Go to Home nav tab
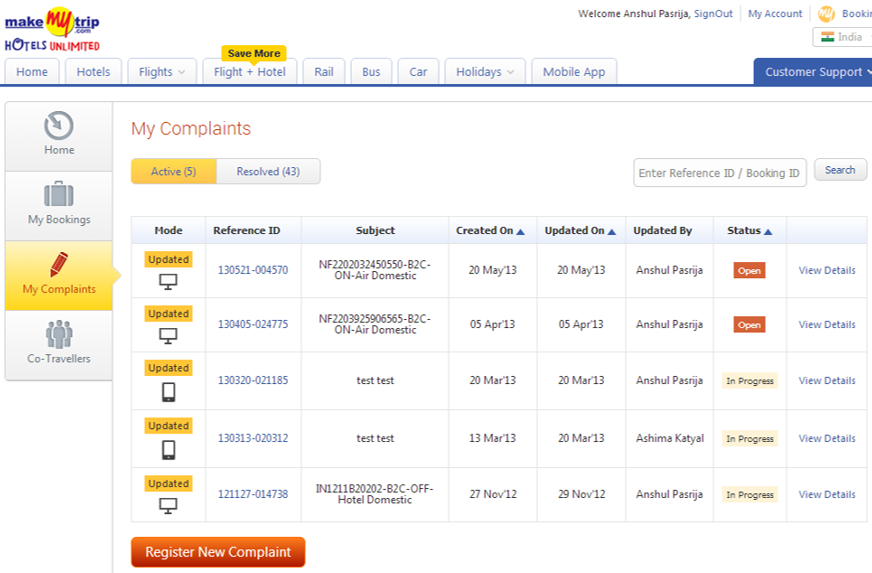This screenshot has width=872, height=573. [x=32, y=72]
